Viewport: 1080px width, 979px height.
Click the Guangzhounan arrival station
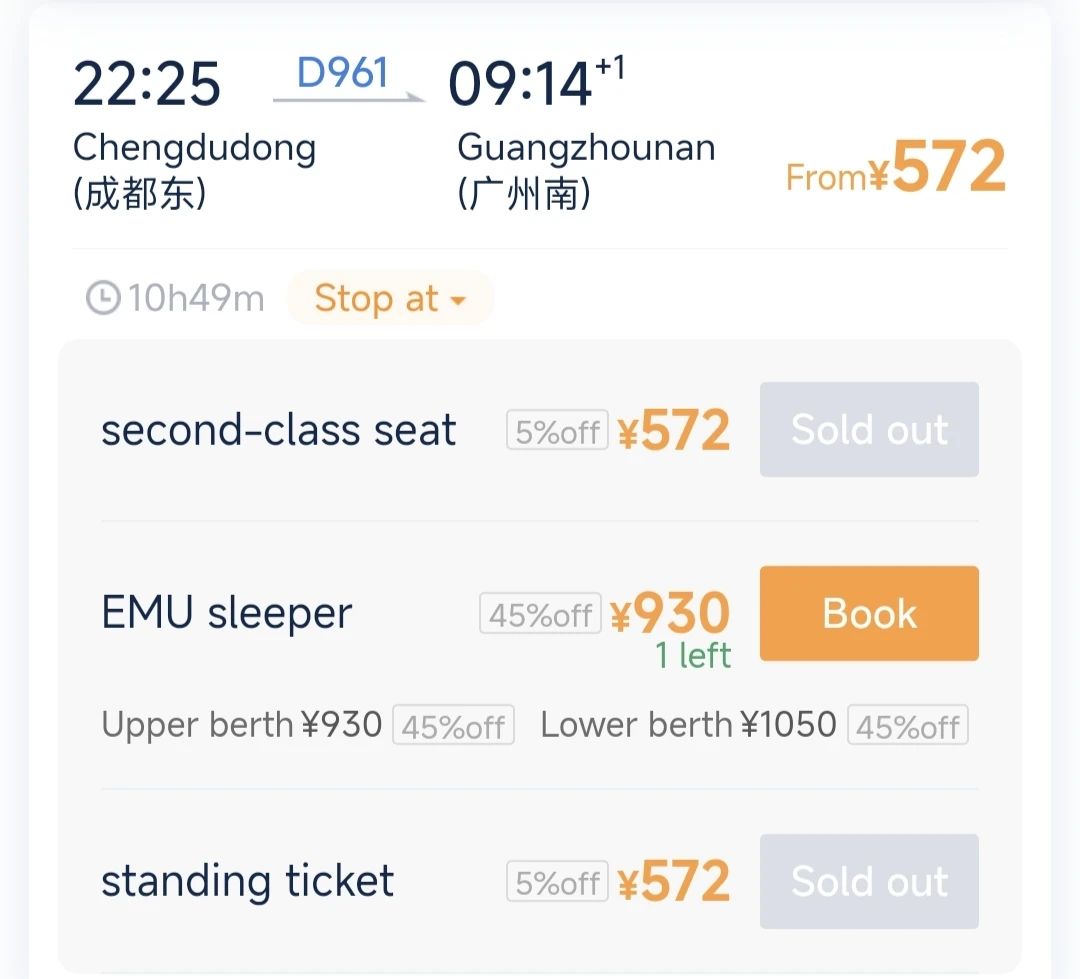pos(586,169)
